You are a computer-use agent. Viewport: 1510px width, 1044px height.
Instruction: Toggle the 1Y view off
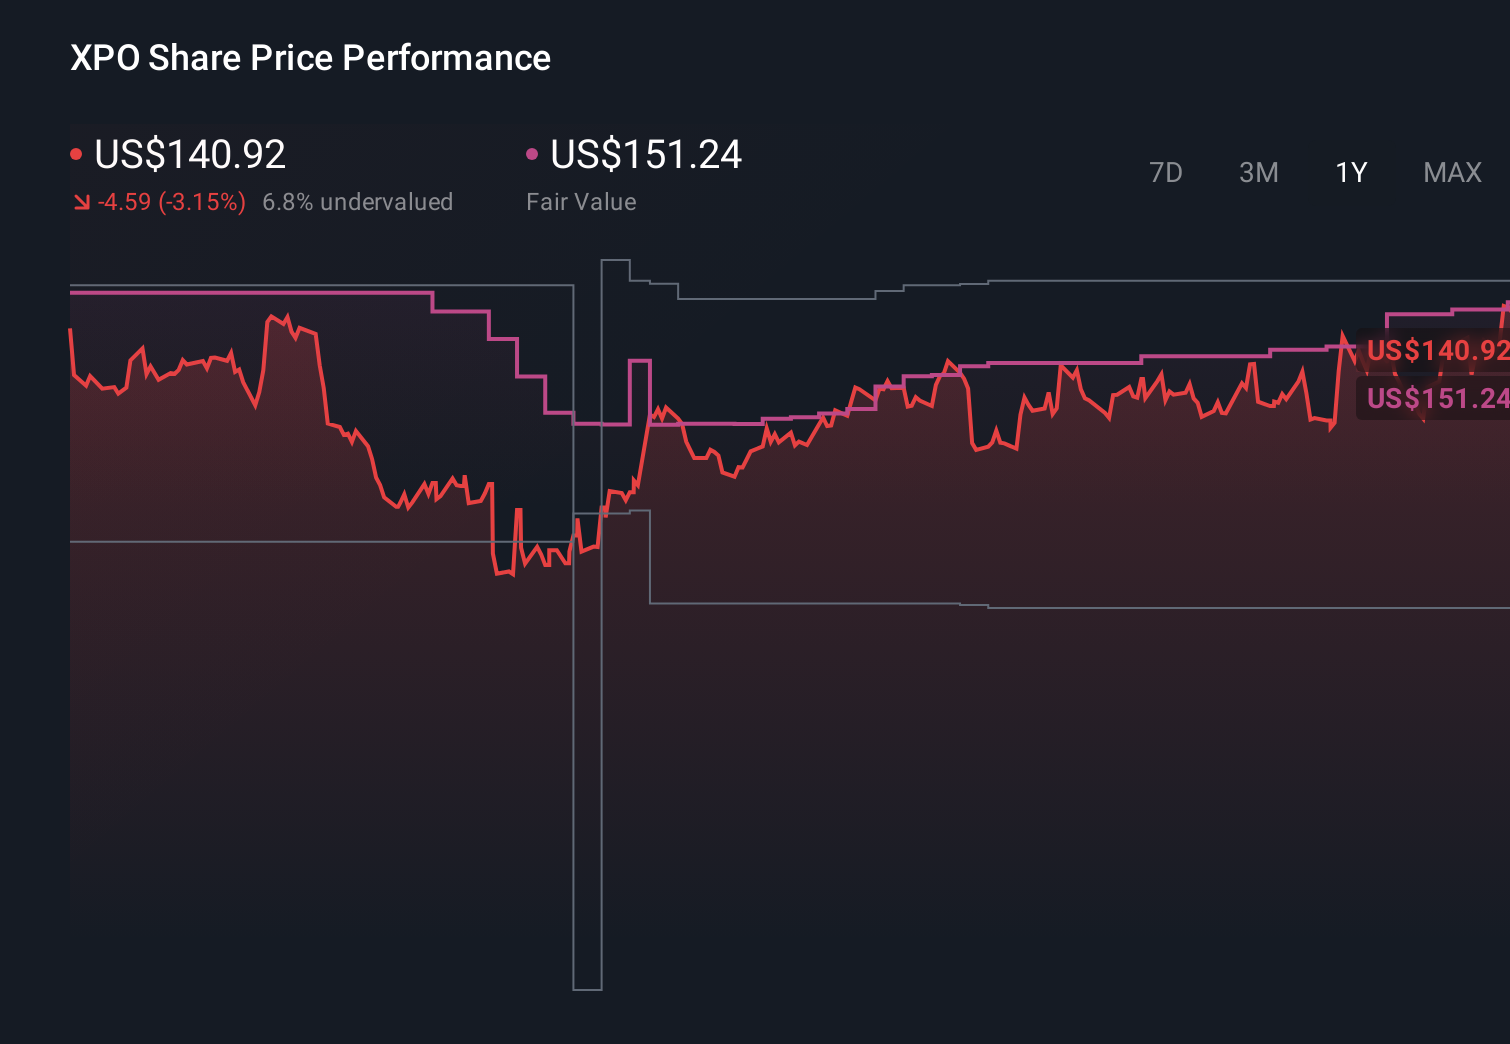click(1350, 172)
